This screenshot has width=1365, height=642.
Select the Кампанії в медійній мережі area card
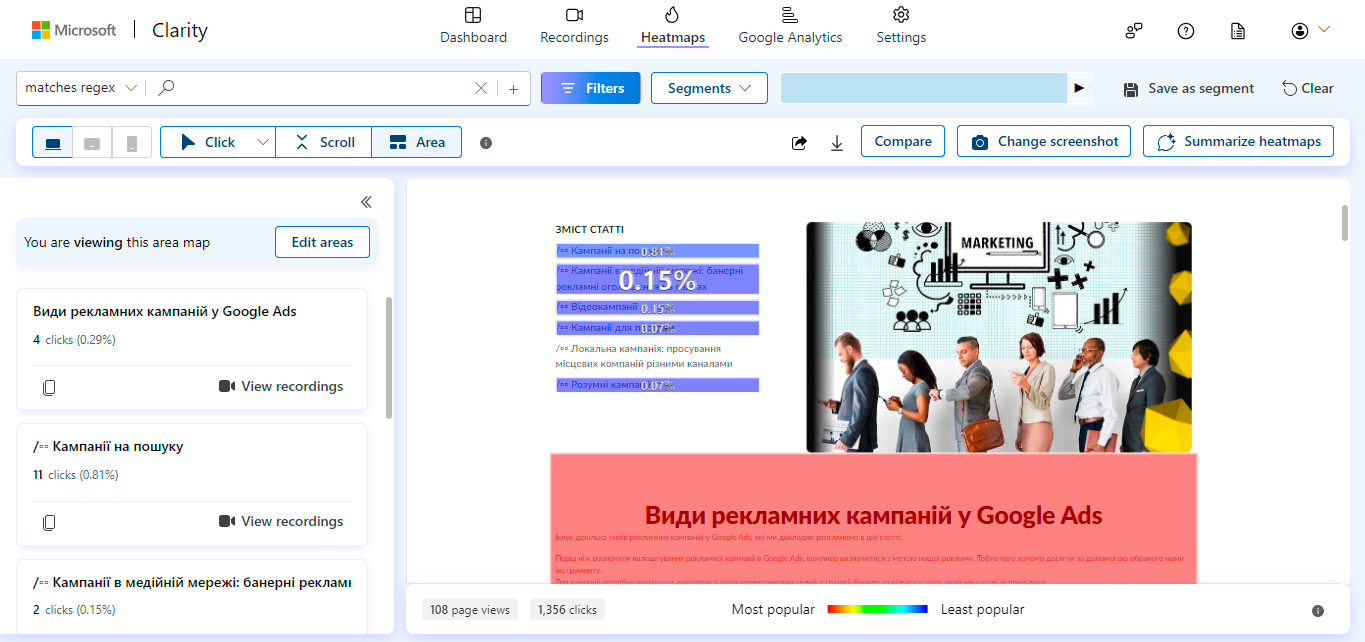[x=192, y=596]
